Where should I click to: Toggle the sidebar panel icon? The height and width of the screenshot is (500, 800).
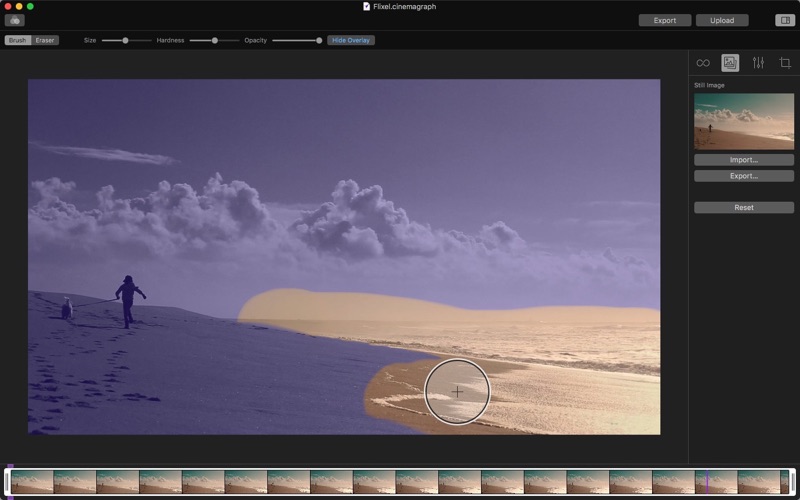tap(784, 20)
